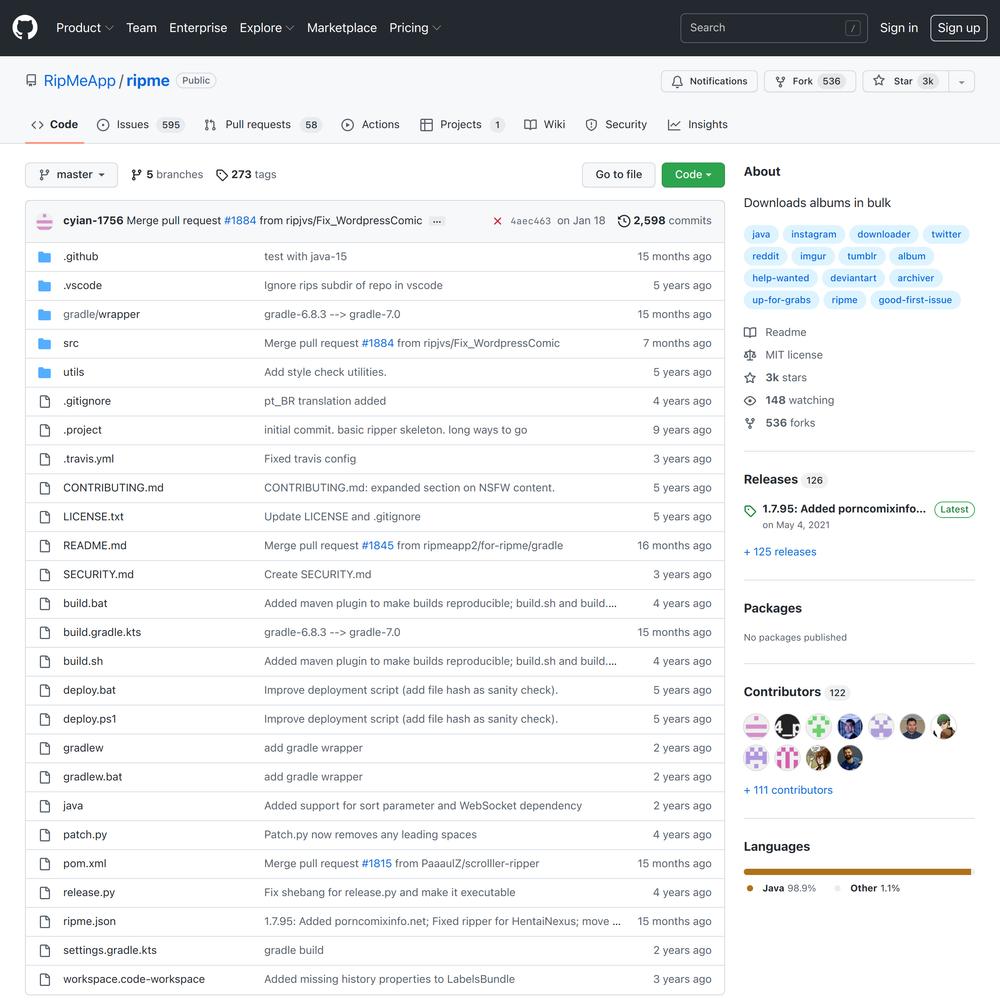Viewport: 1000px width, 1000px height.
Task: Click the Go to file button
Action: pos(619,175)
